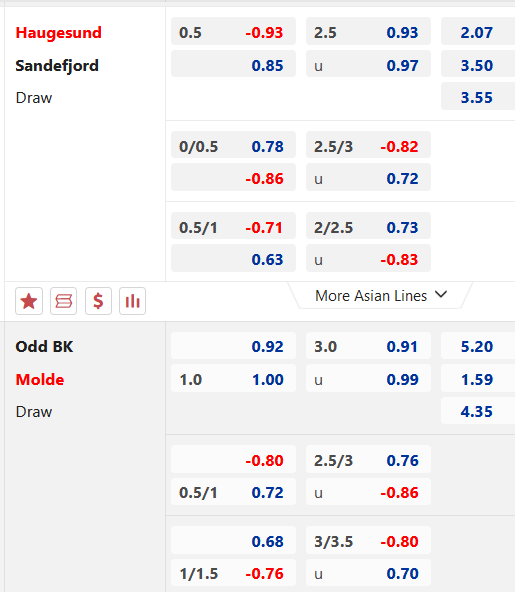Select handicap odds 0.63
This screenshot has width=515, height=592.
[233, 258]
